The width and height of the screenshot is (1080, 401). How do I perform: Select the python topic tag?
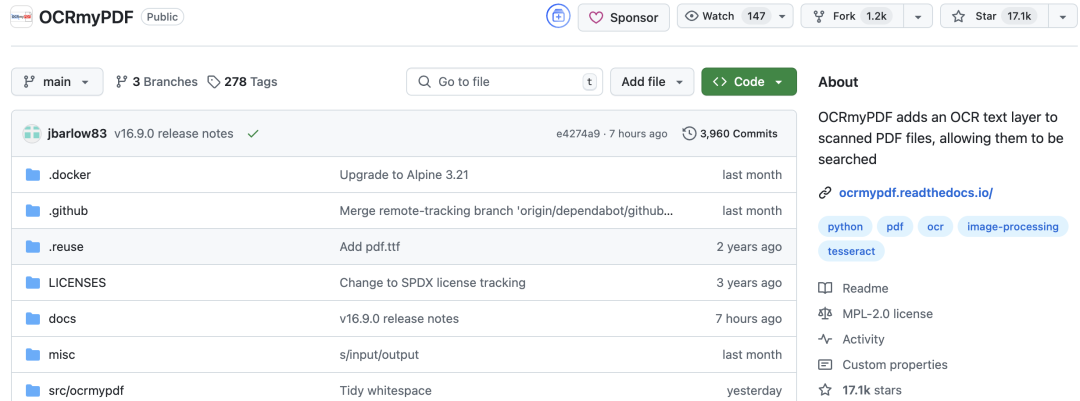pos(845,227)
